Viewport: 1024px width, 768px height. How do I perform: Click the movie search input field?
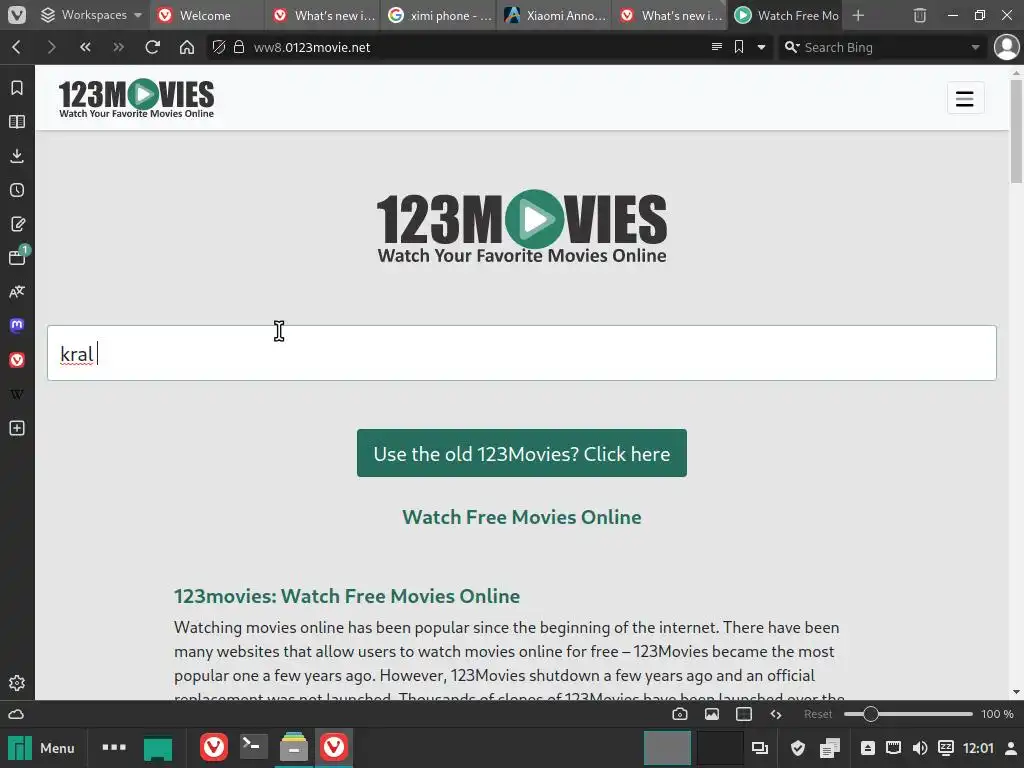point(522,353)
